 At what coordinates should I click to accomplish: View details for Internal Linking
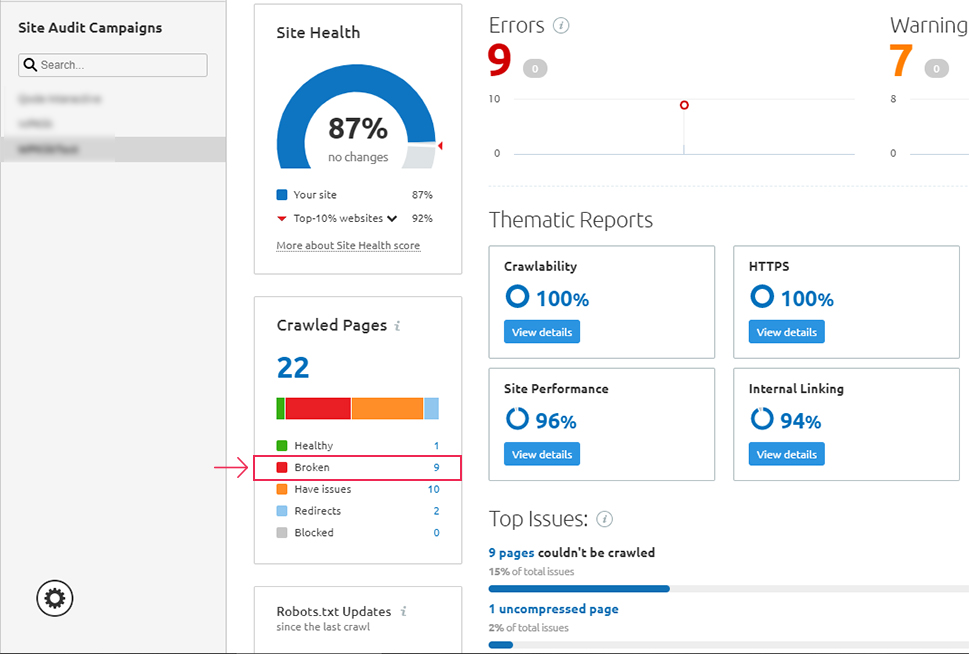tap(786, 453)
